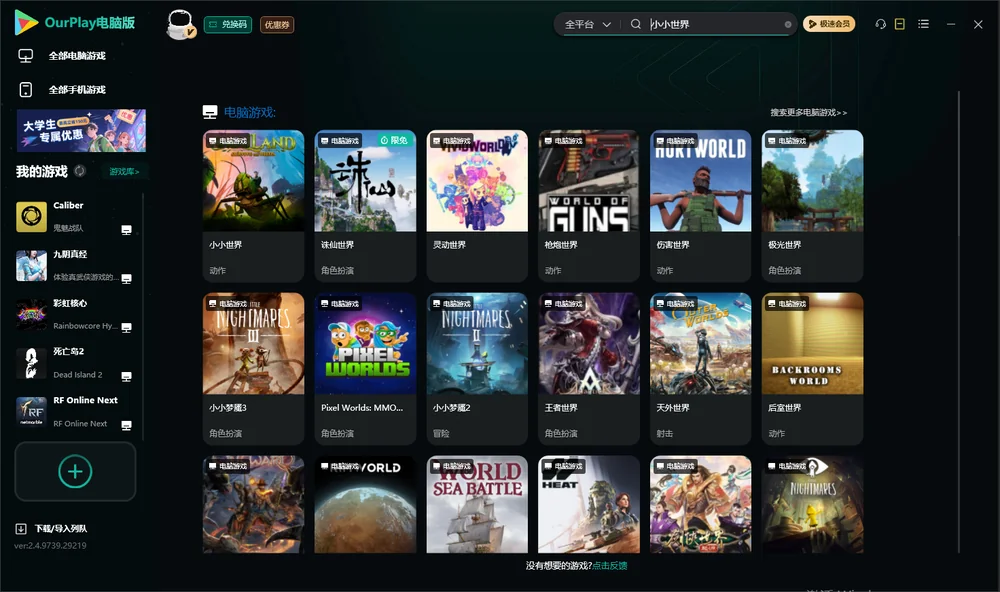The image size is (1000, 592).
Task: Open the 诛仙世界 game card
Action: point(365,206)
